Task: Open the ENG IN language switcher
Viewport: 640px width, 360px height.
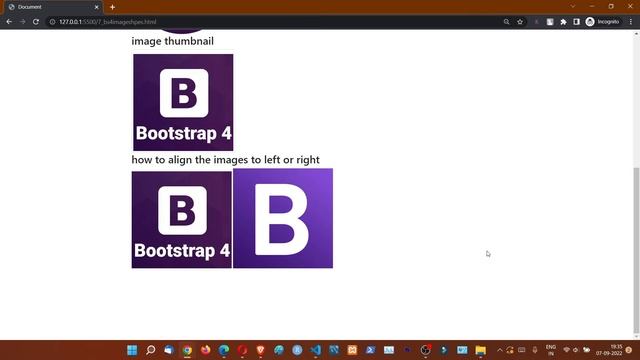Action: click(x=551, y=350)
